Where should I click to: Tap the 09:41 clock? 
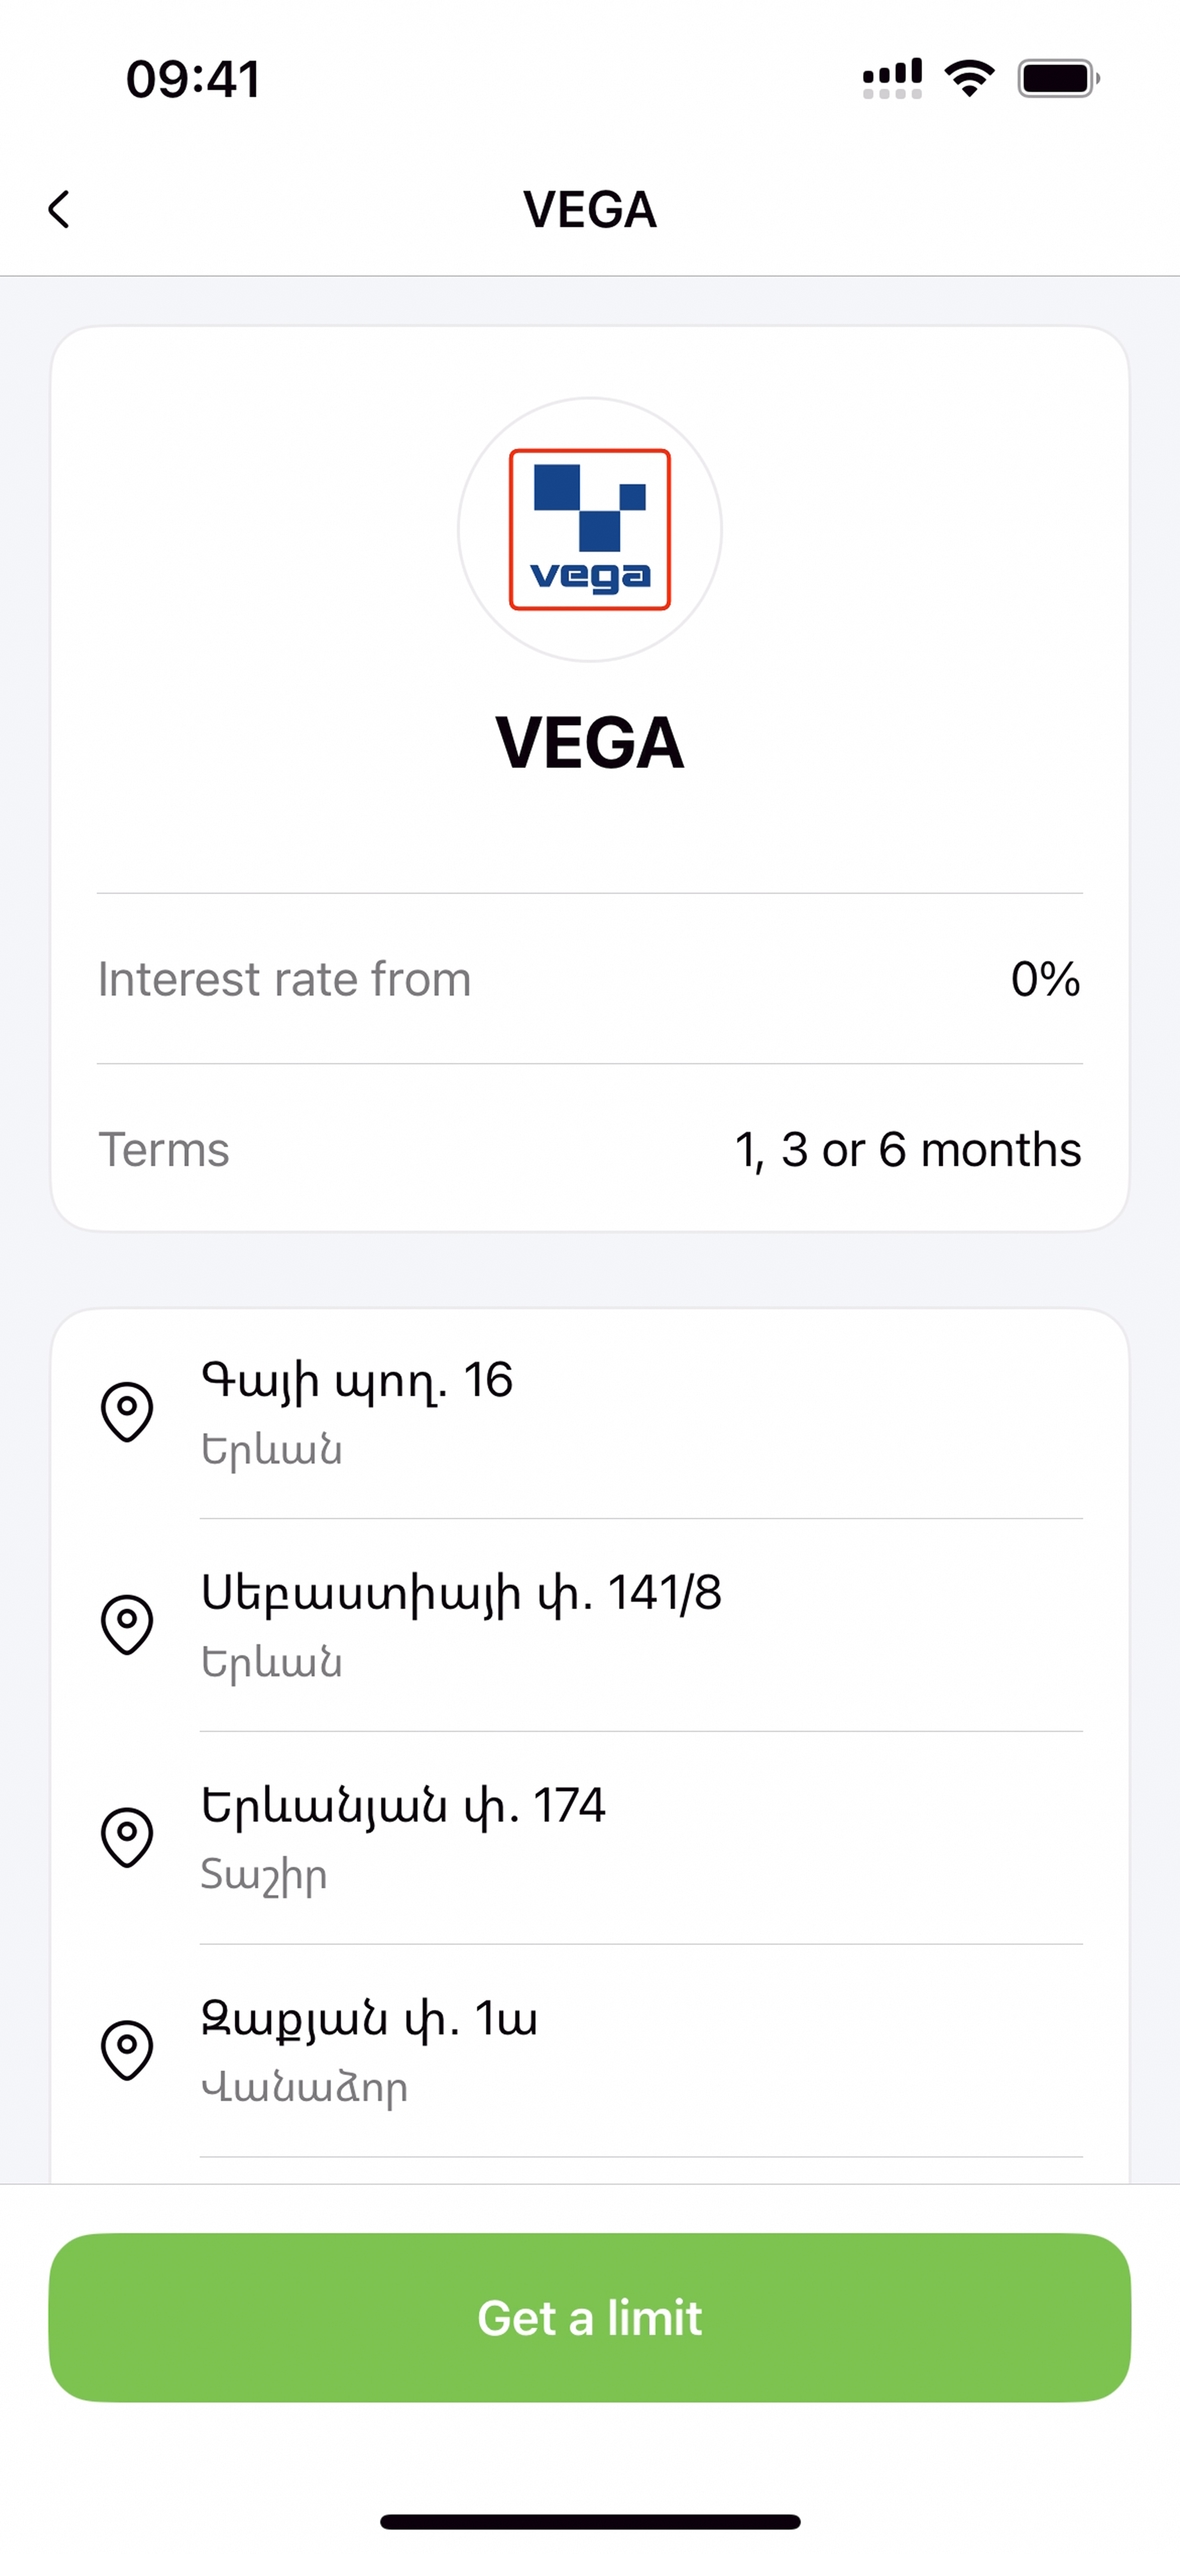[x=194, y=79]
